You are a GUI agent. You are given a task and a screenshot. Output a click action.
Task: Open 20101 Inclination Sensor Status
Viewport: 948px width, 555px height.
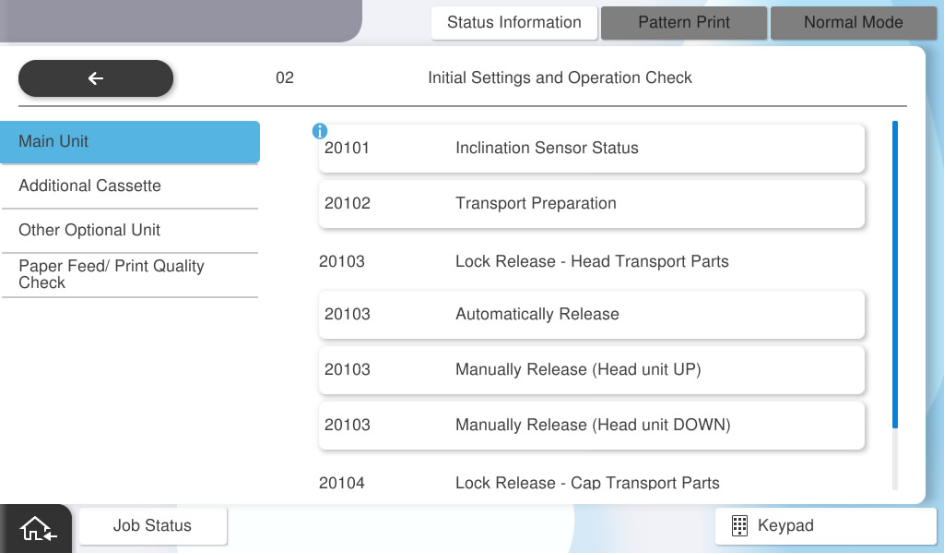coord(591,149)
